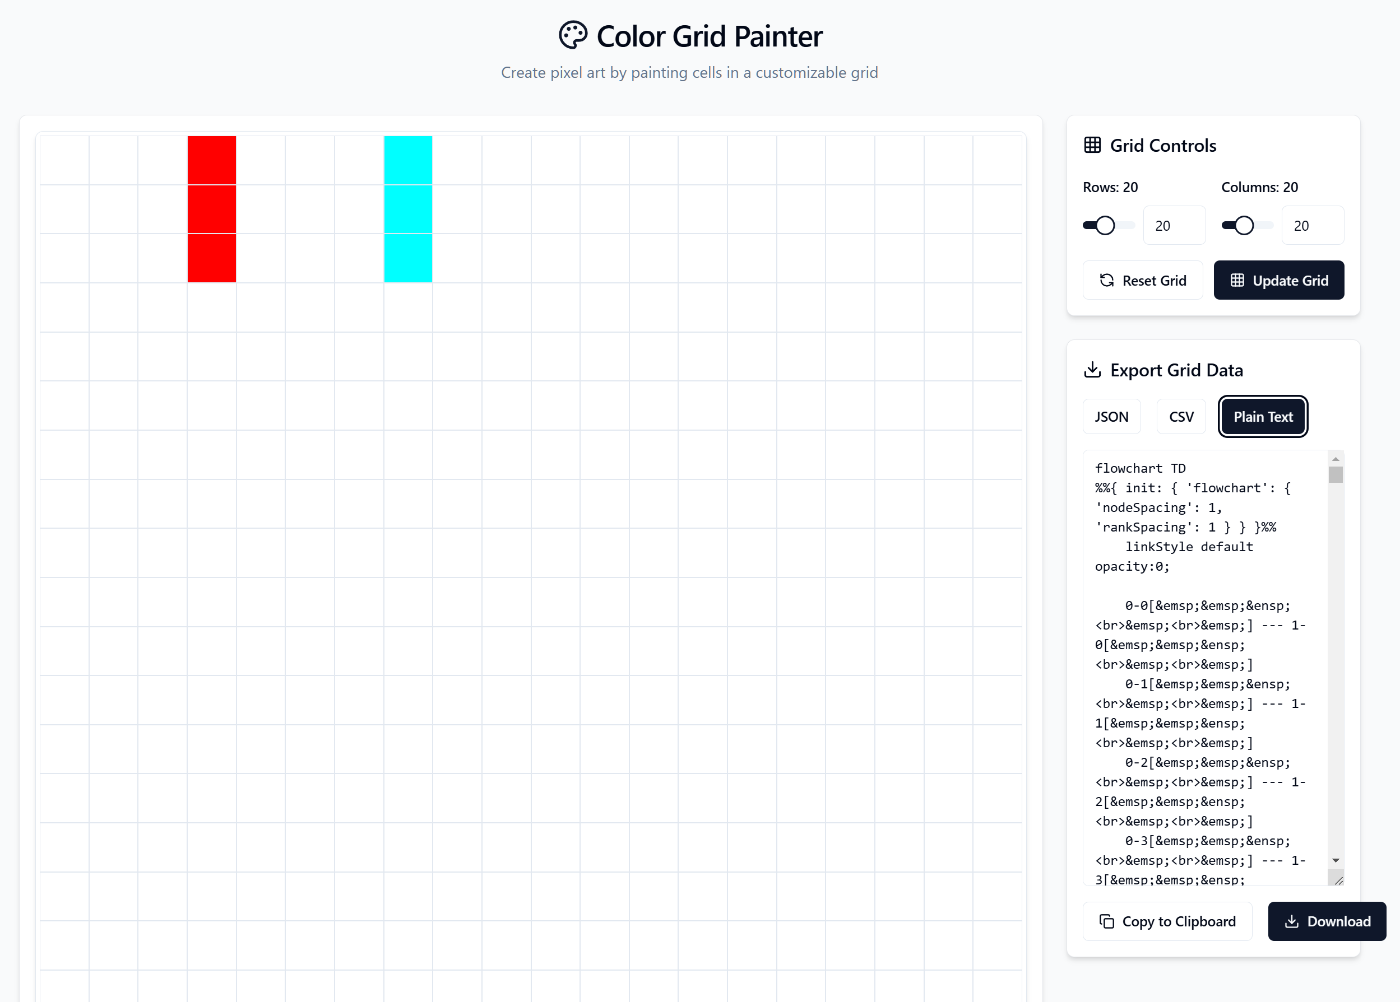Select the Plain Text export tab
1400x1002 pixels.
[1263, 417]
